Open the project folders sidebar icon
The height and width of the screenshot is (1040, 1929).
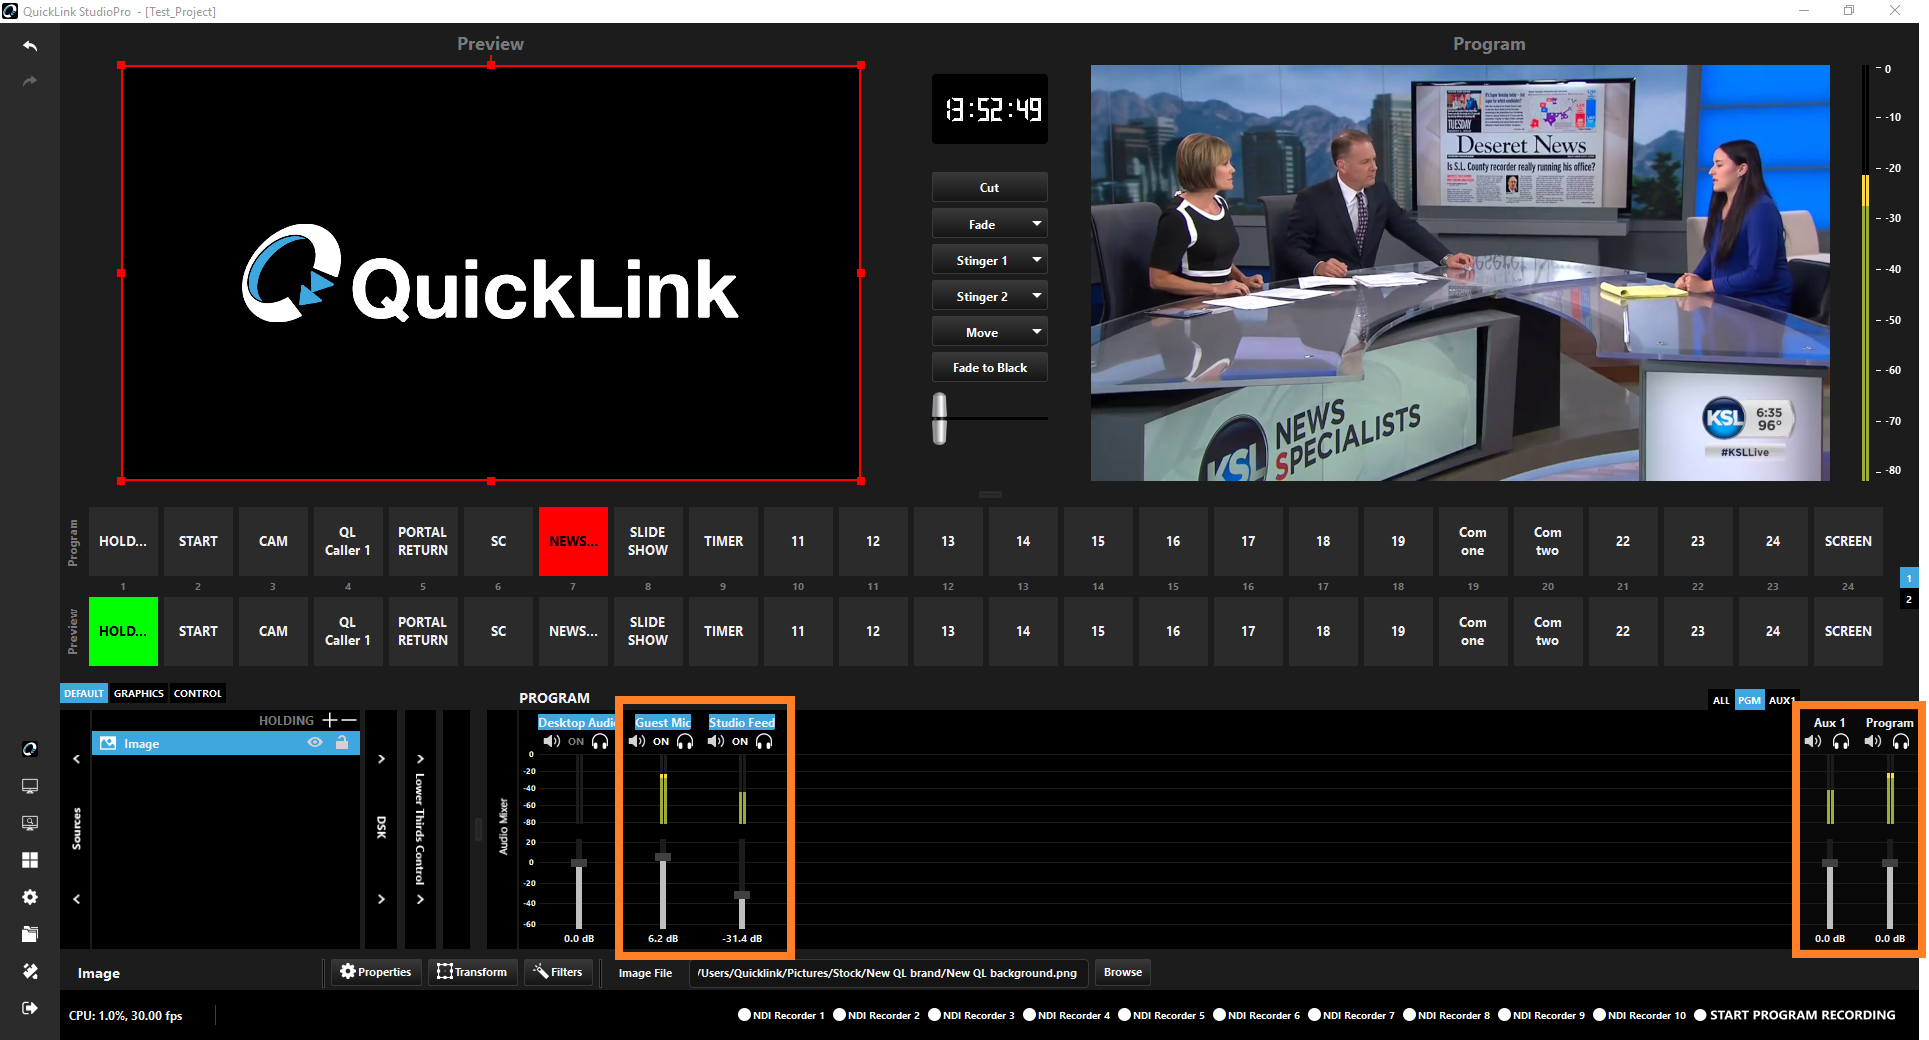click(x=30, y=934)
